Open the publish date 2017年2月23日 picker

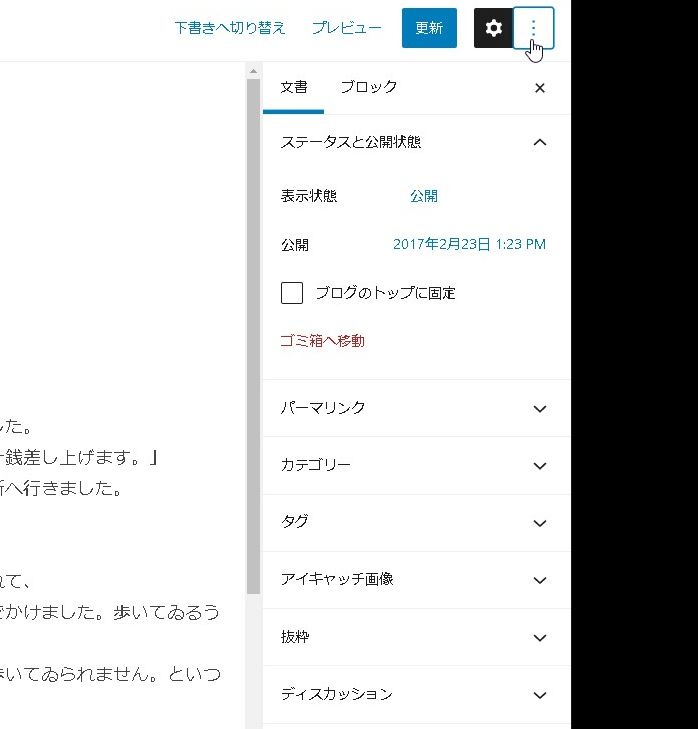pos(469,244)
